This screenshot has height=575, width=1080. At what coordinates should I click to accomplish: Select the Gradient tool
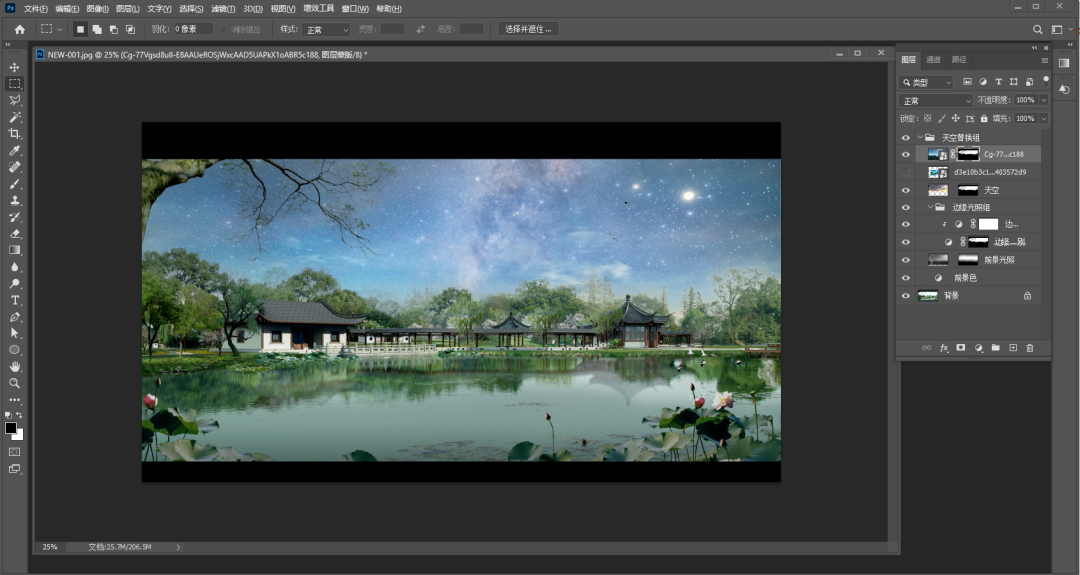(x=14, y=250)
